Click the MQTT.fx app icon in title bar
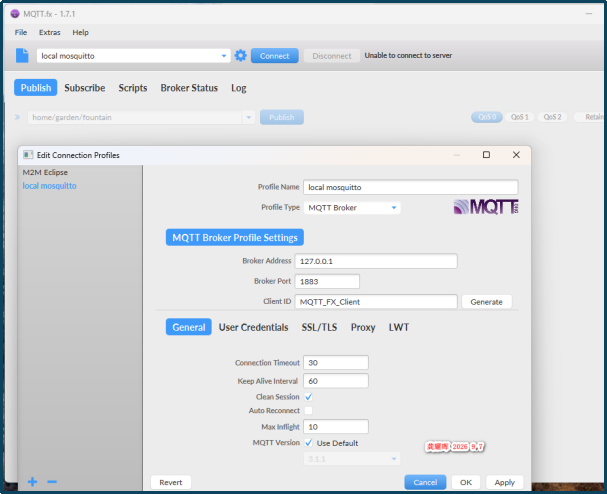Image resolution: width=607 pixels, height=494 pixels. (x=15, y=14)
